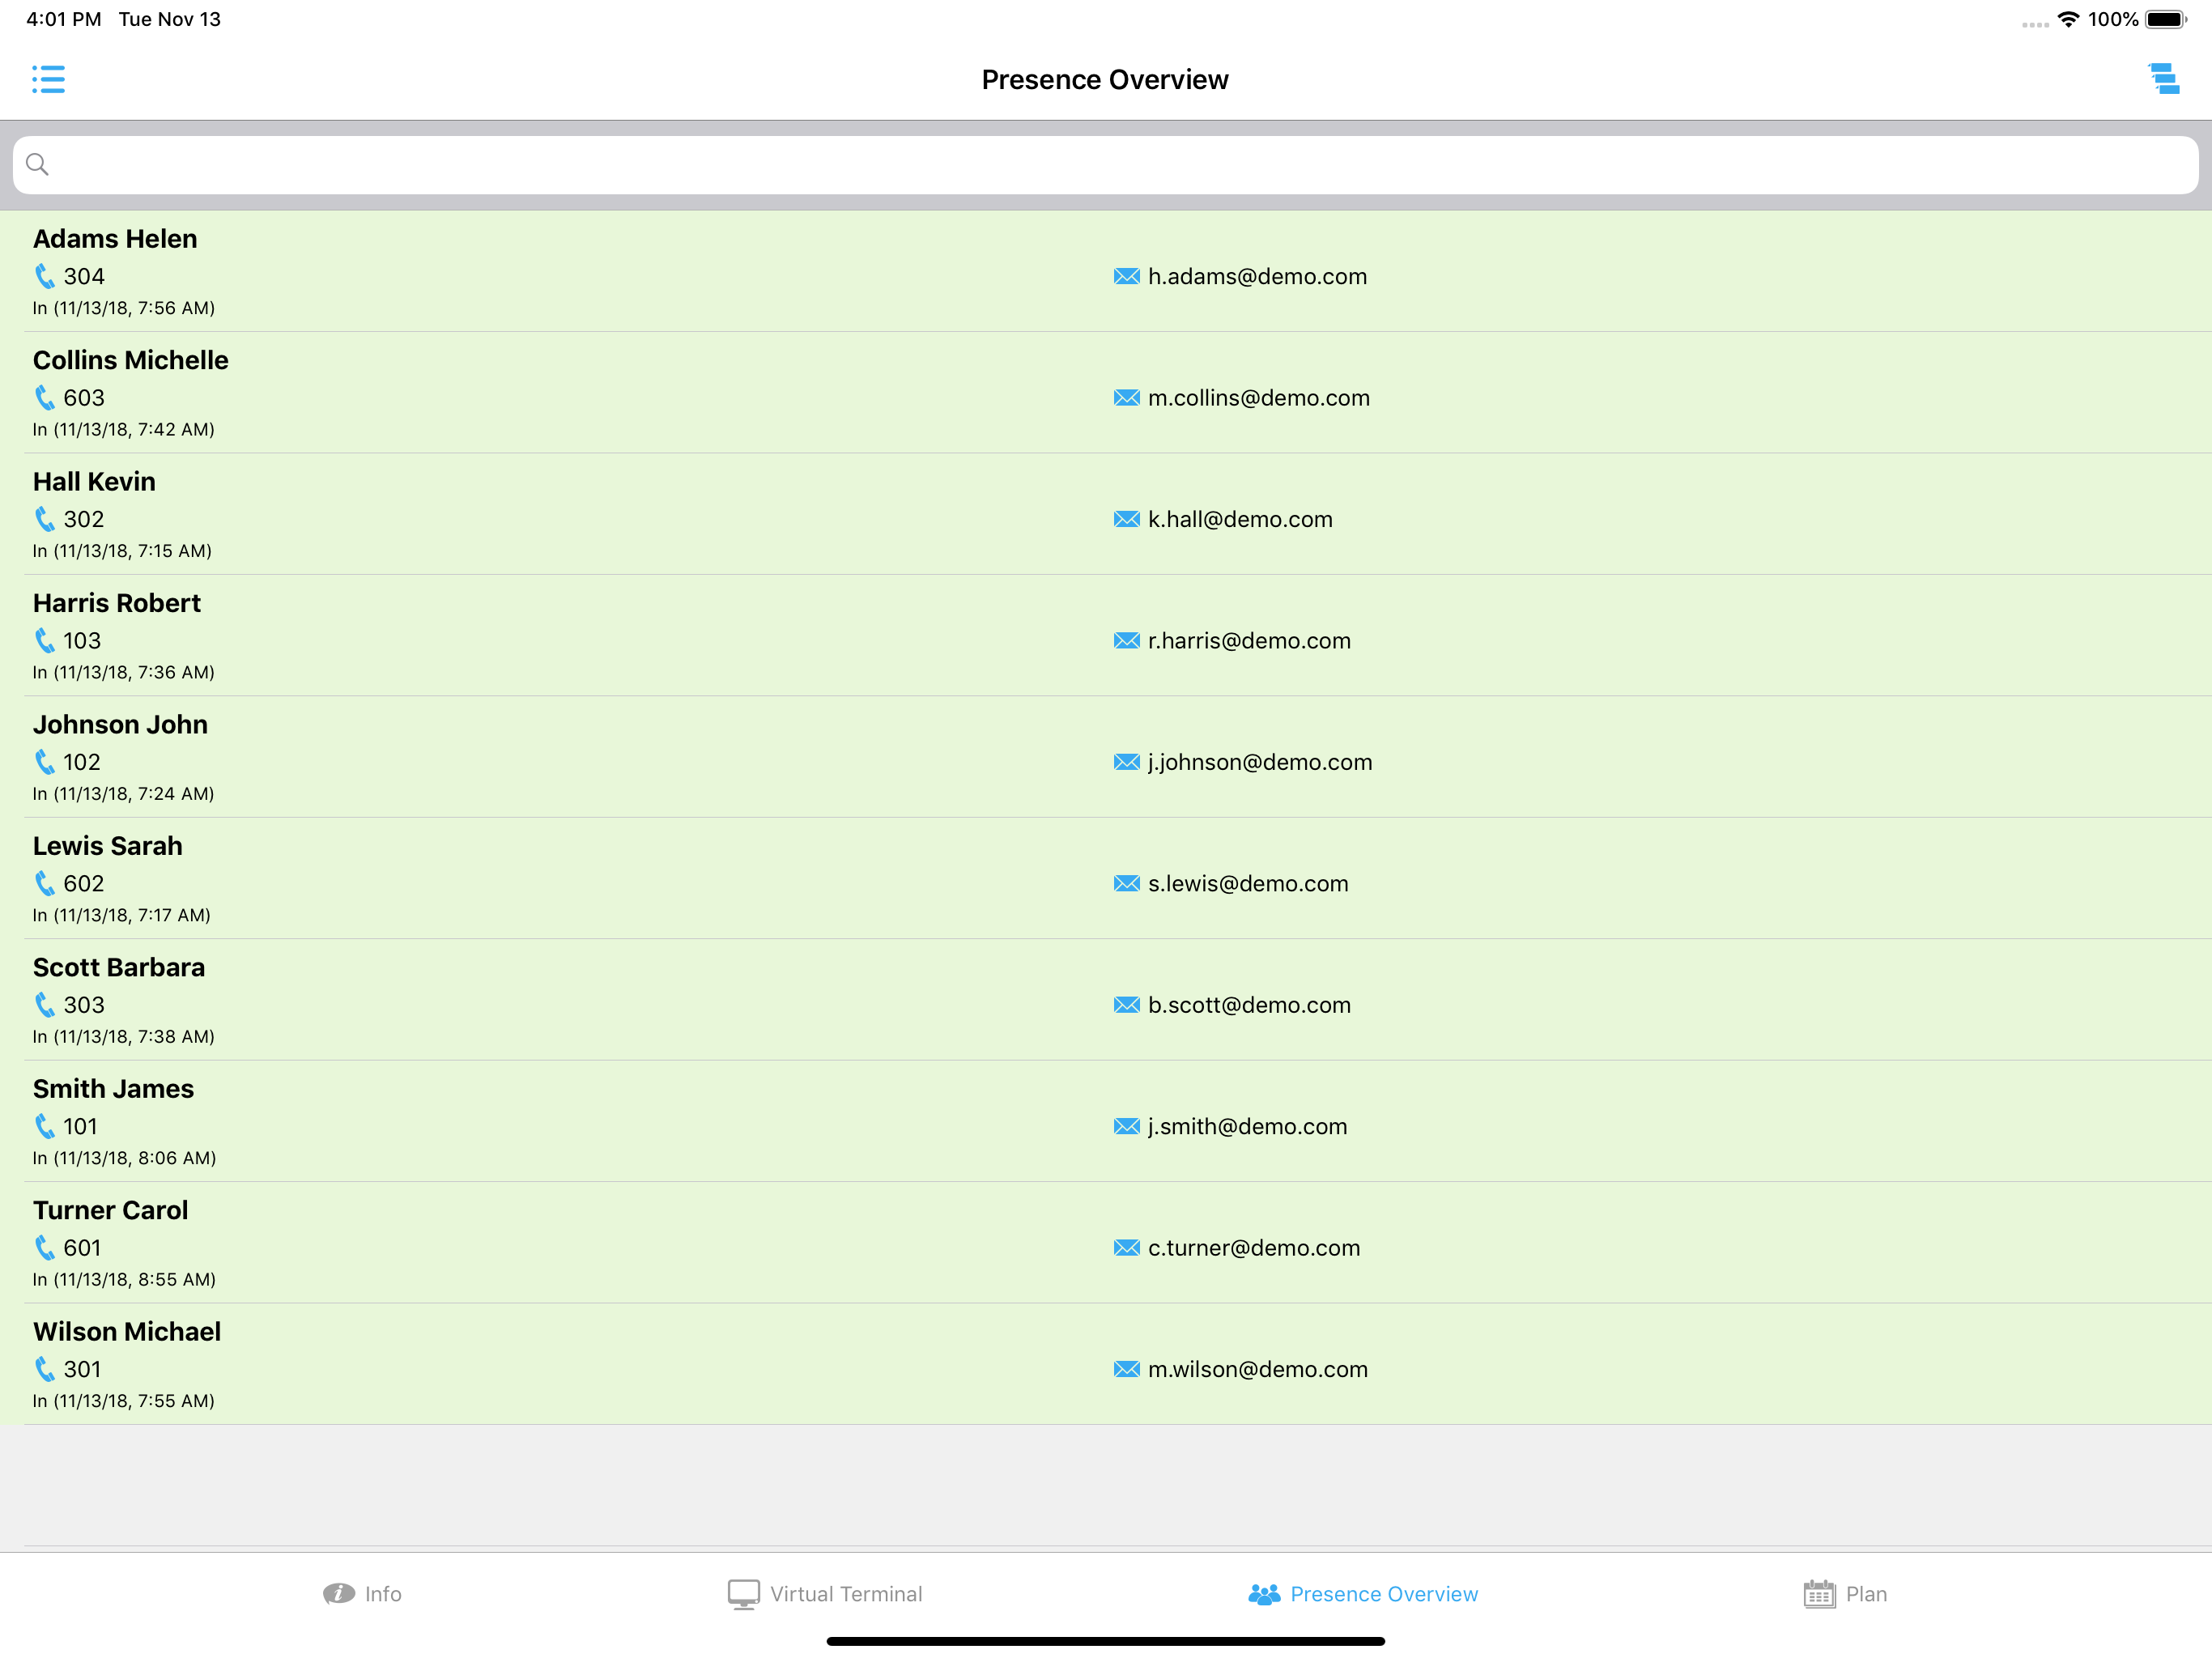The image size is (2212, 1658).
Task: Call Smith James via phone icon 101
Action: pyautogui.click(x=45, y=1127)
